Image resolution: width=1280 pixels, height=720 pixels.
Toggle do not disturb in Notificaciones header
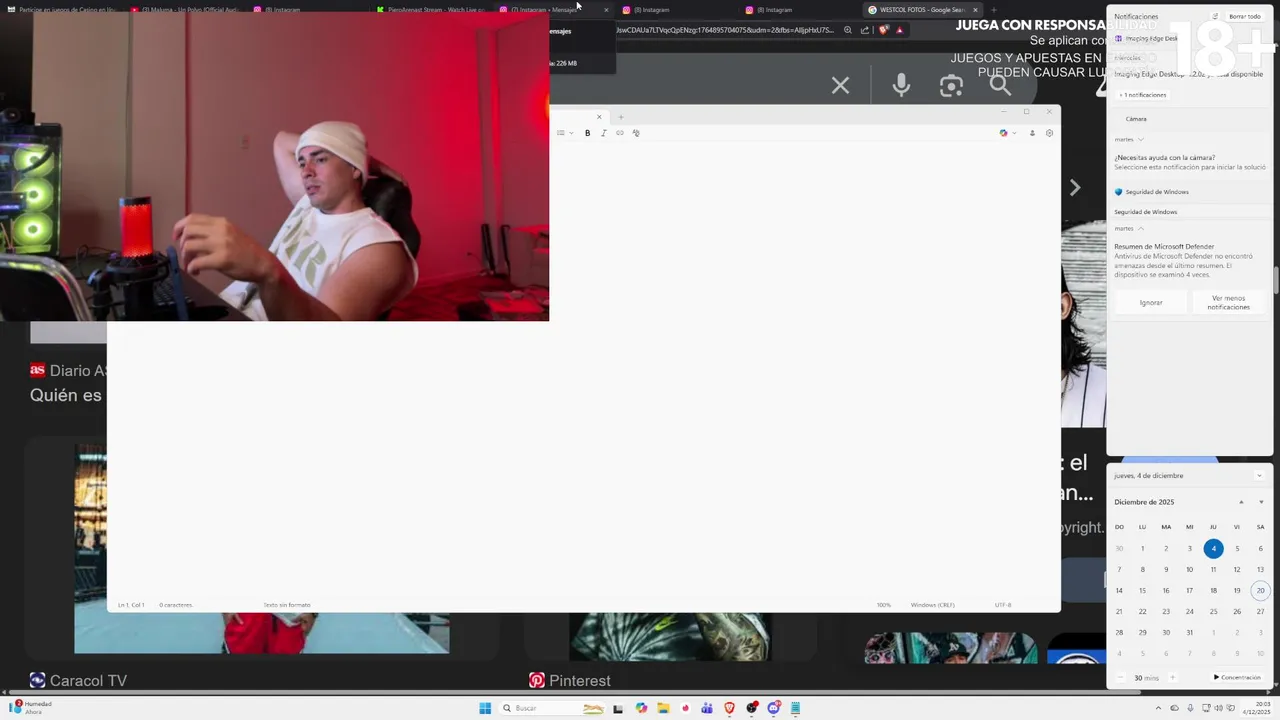(1216, 17)
